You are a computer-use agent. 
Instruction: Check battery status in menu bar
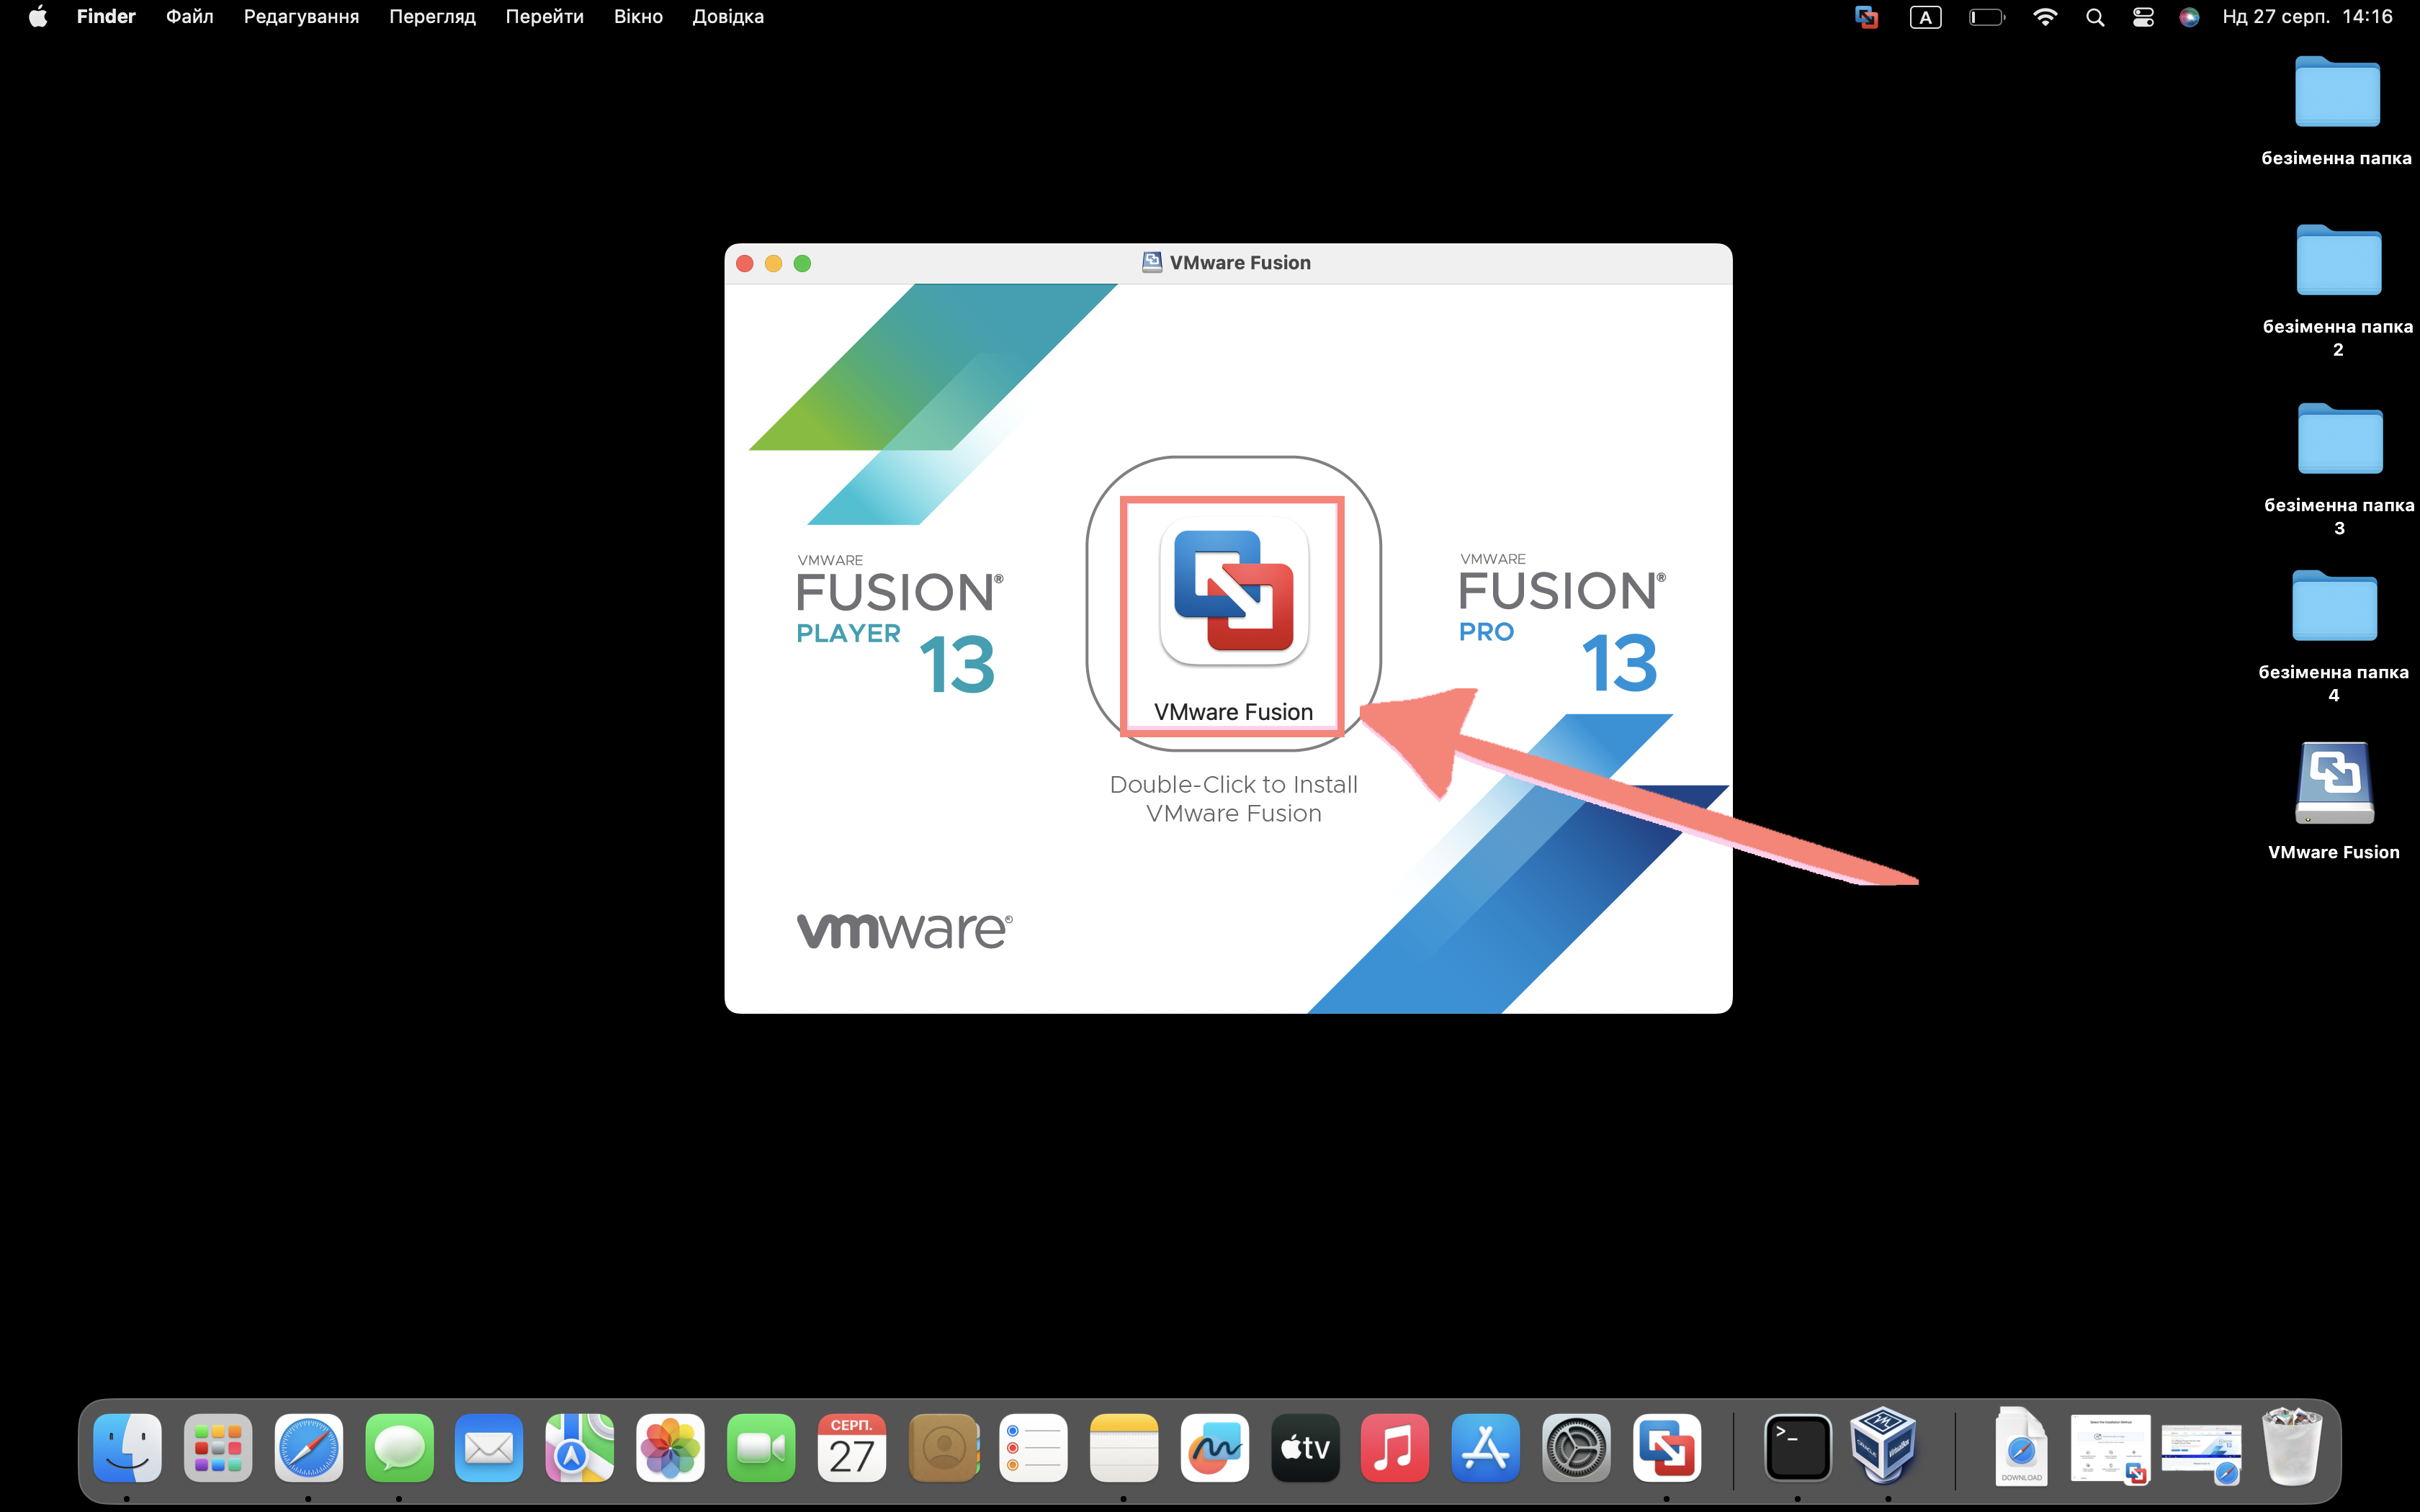click(1987, 17)
